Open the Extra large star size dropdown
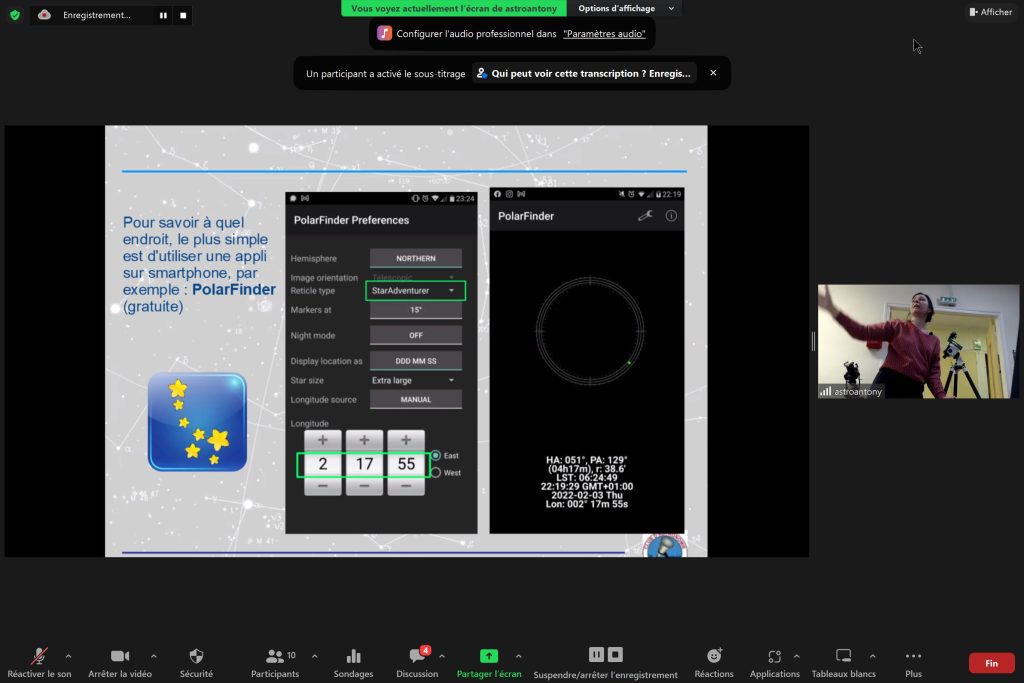This screenshot has width=1024, height=683. tap(415, 380)
